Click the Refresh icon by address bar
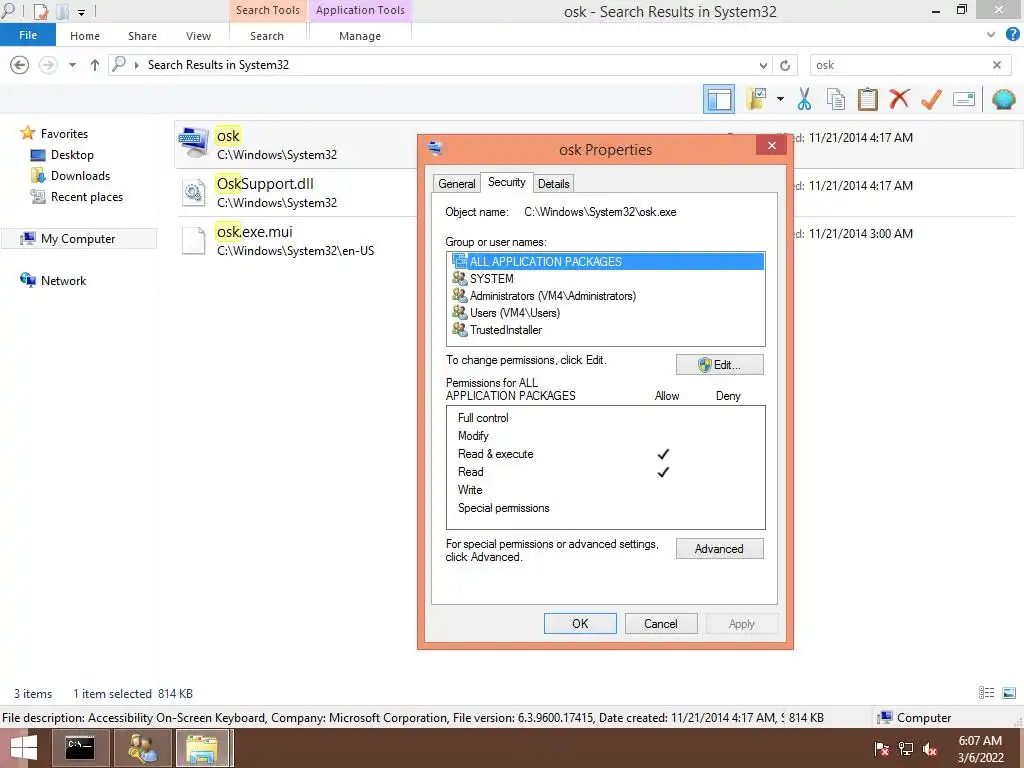 (x=785, y=65)
